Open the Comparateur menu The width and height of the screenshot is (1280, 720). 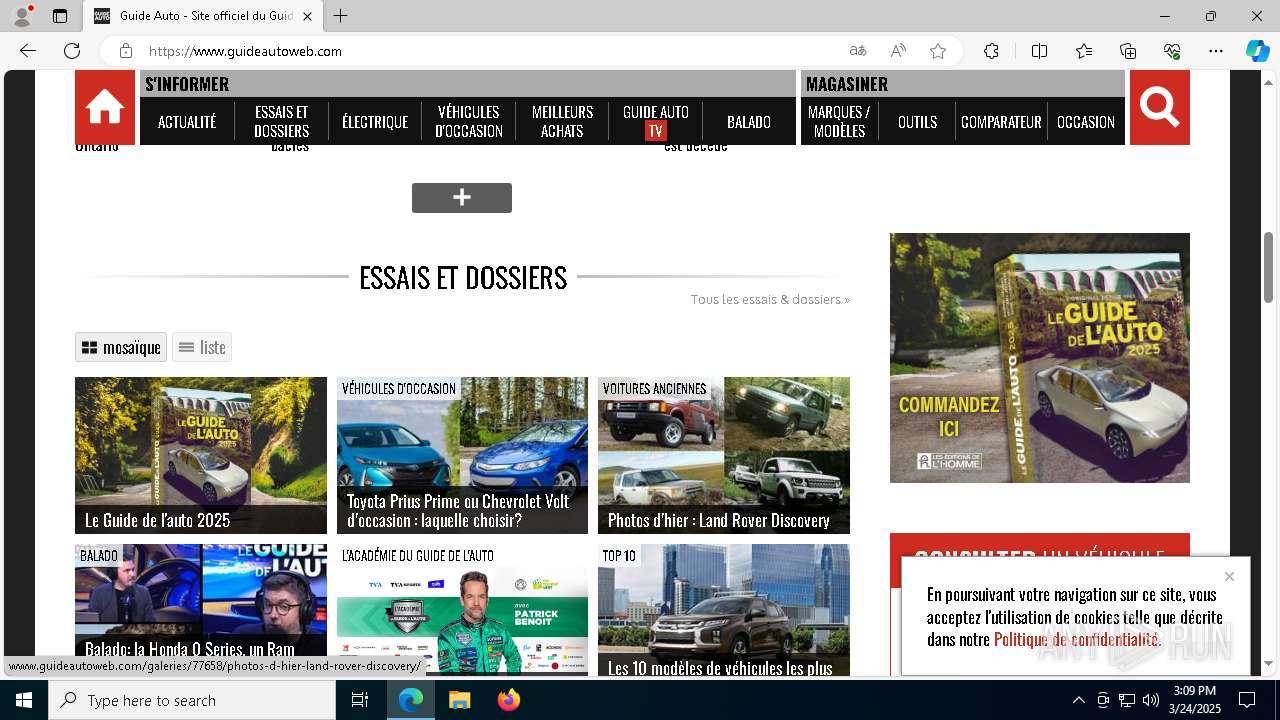1001,122
